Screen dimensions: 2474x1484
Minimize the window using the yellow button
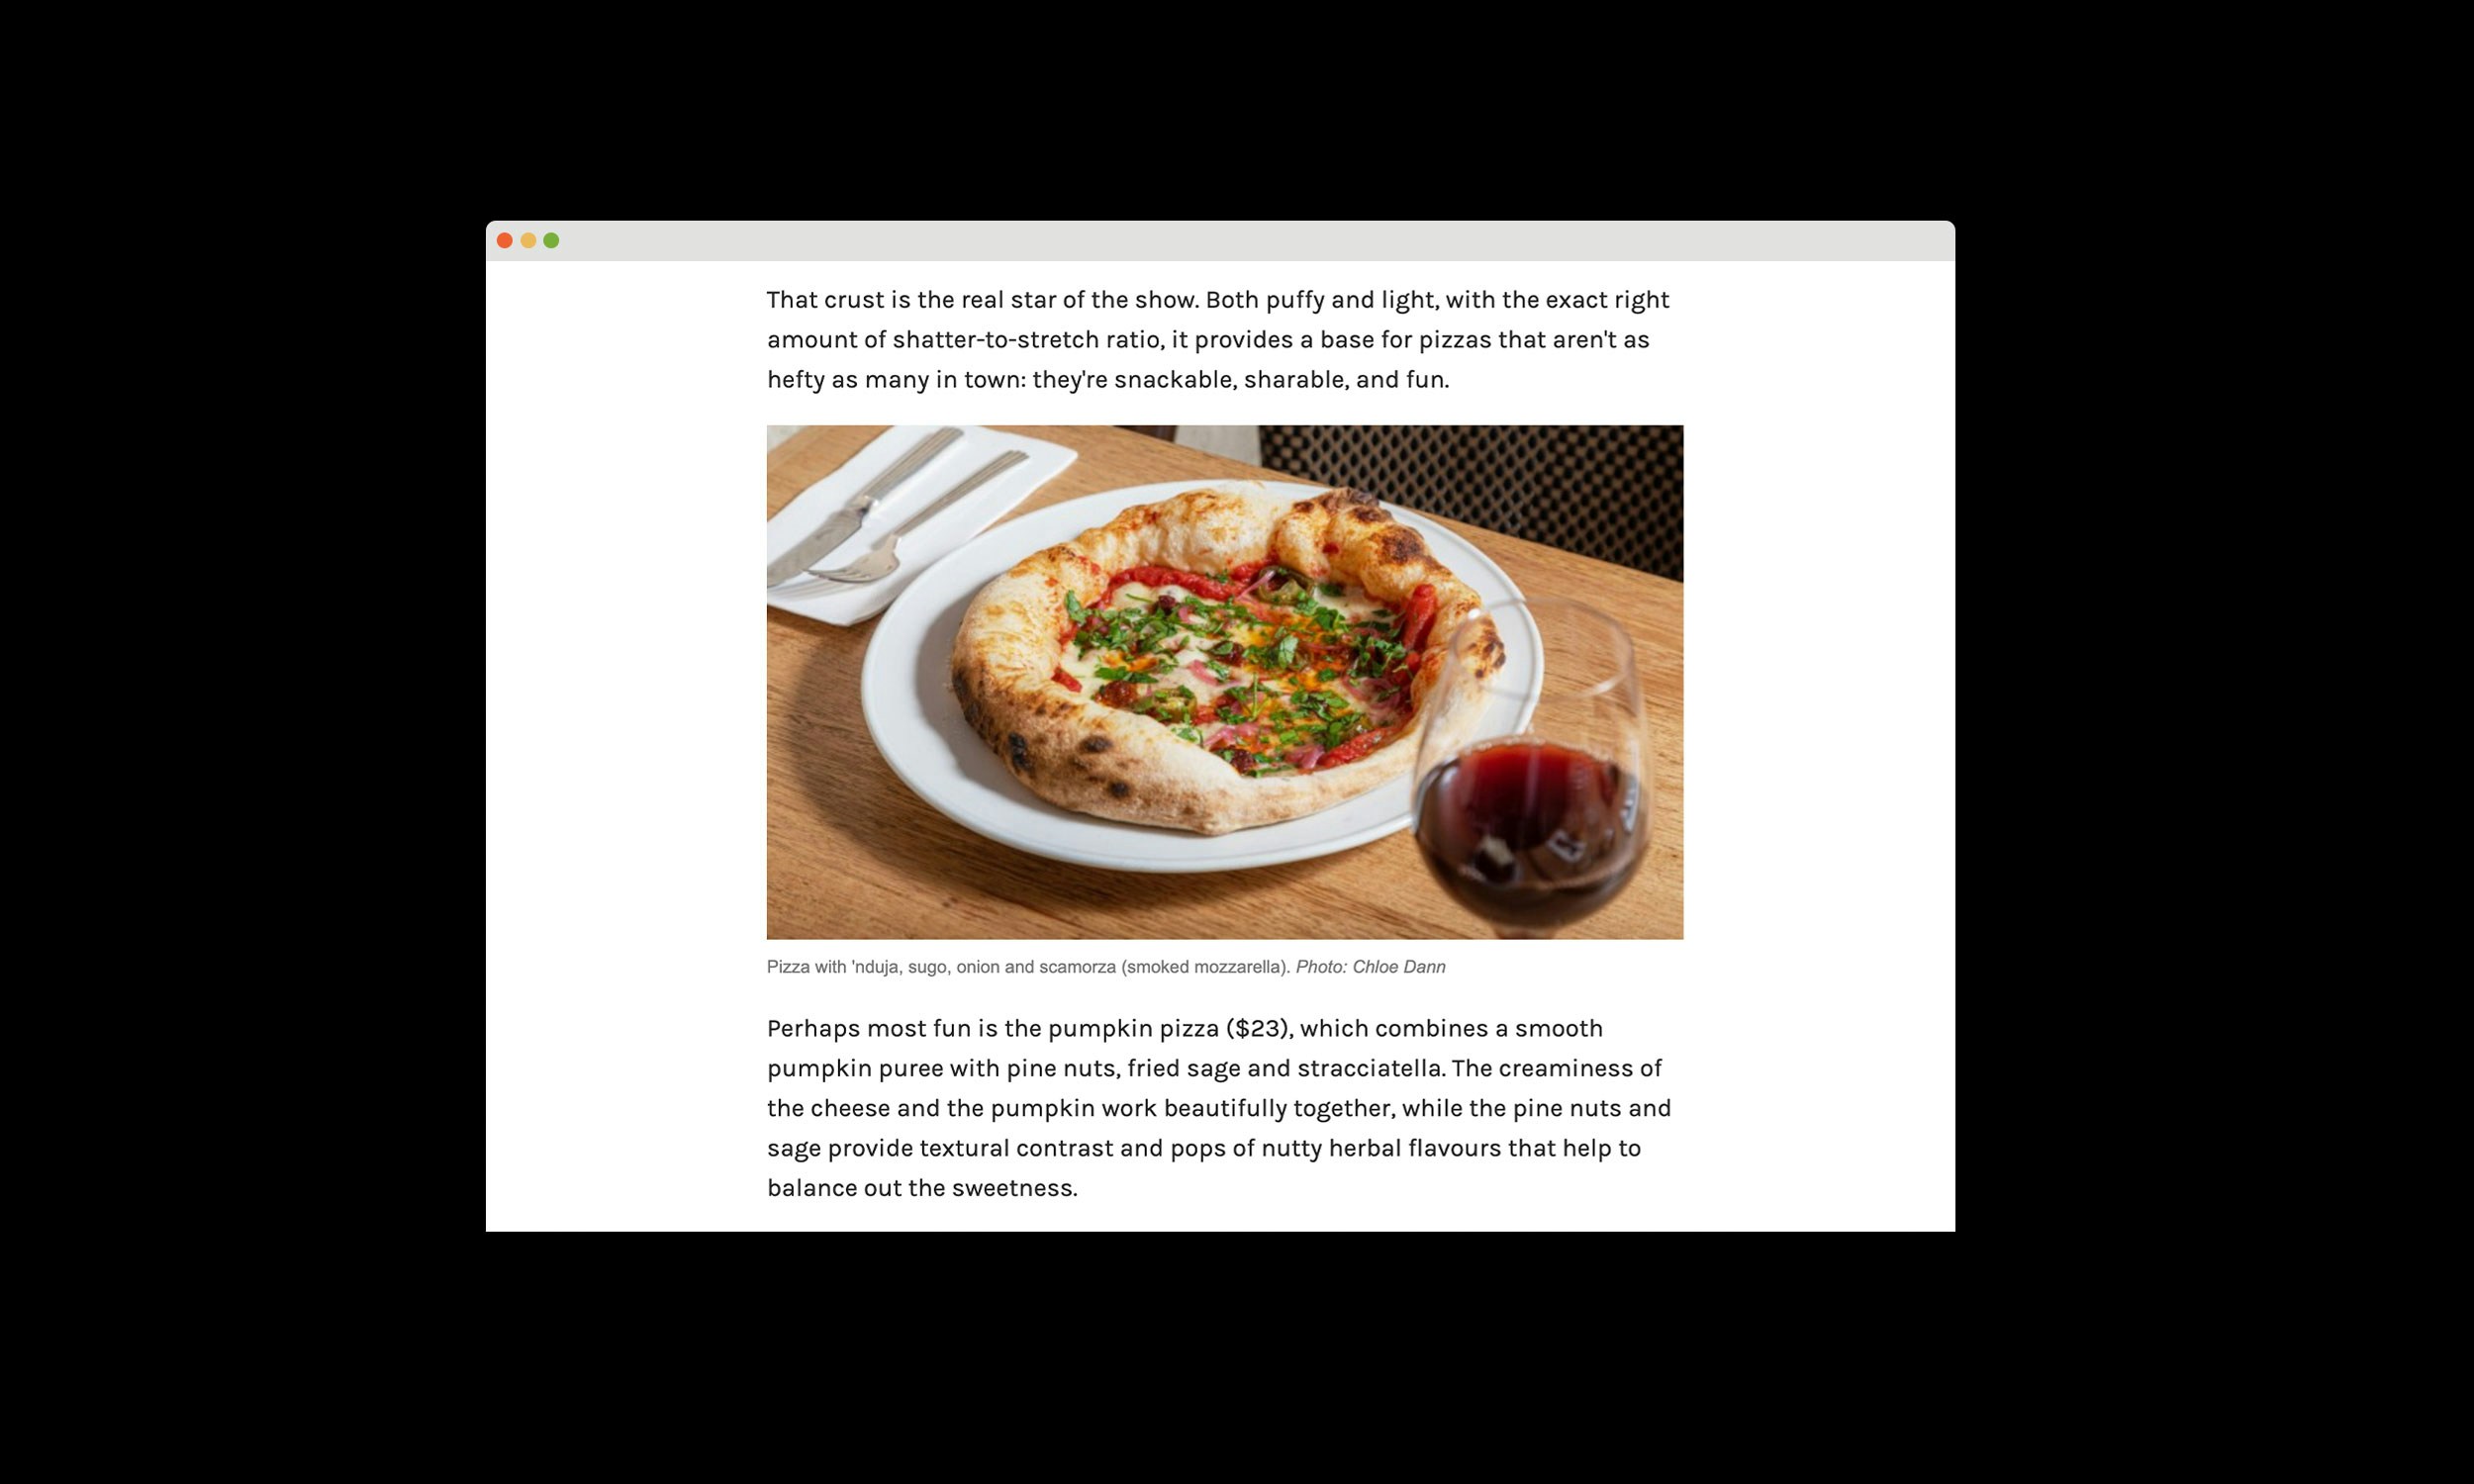(528, 240)
